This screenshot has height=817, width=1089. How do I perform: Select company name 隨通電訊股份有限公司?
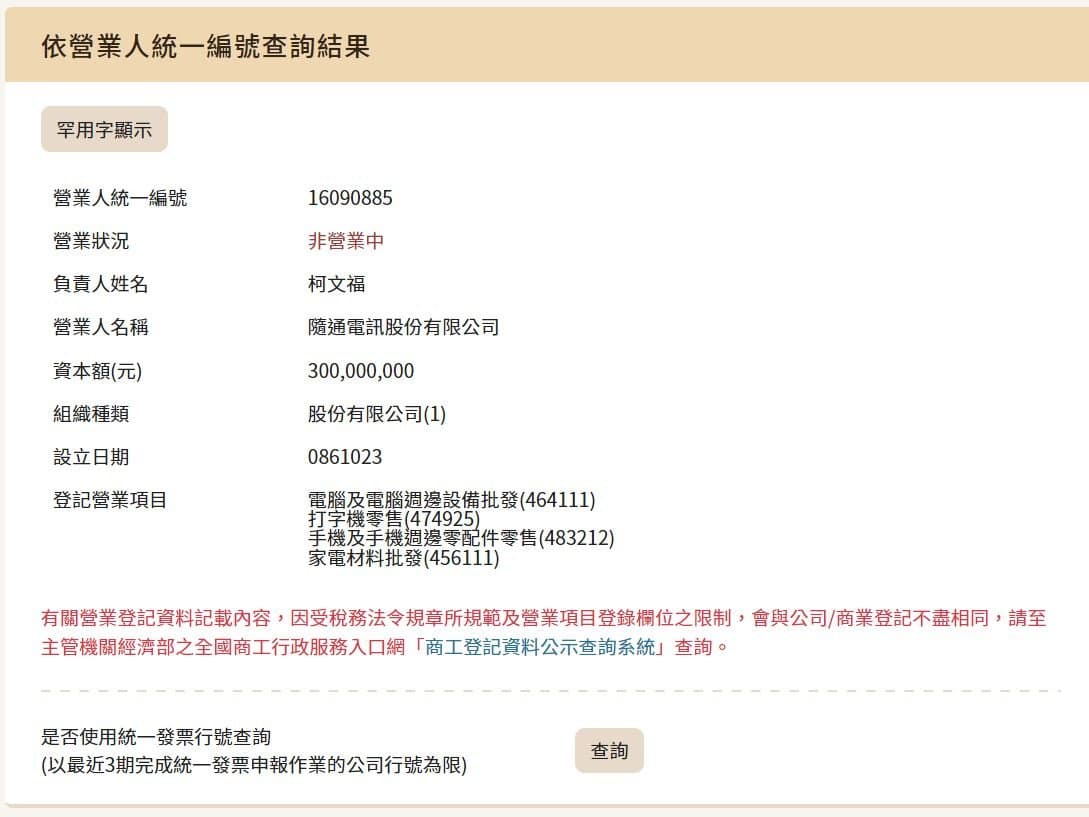pyautogui.click(x=404, y=327)
